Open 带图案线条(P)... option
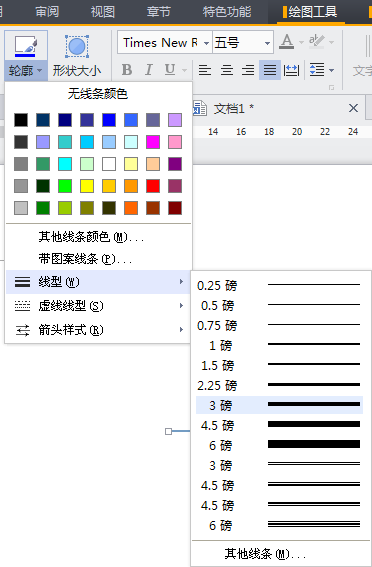This screenshot has height=567, width=372. tap(98, 259)
